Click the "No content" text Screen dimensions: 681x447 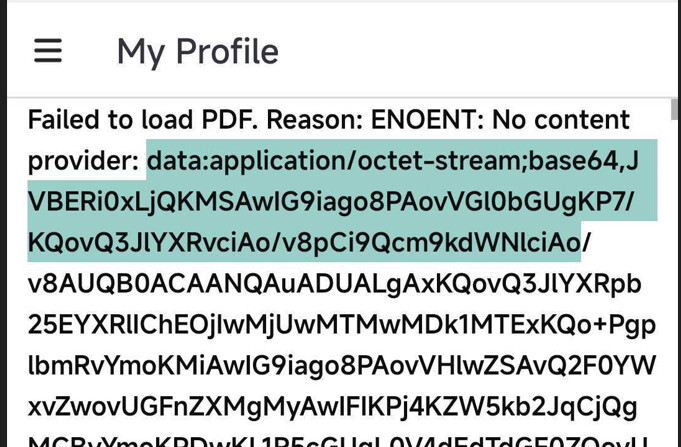coord(561,119)
